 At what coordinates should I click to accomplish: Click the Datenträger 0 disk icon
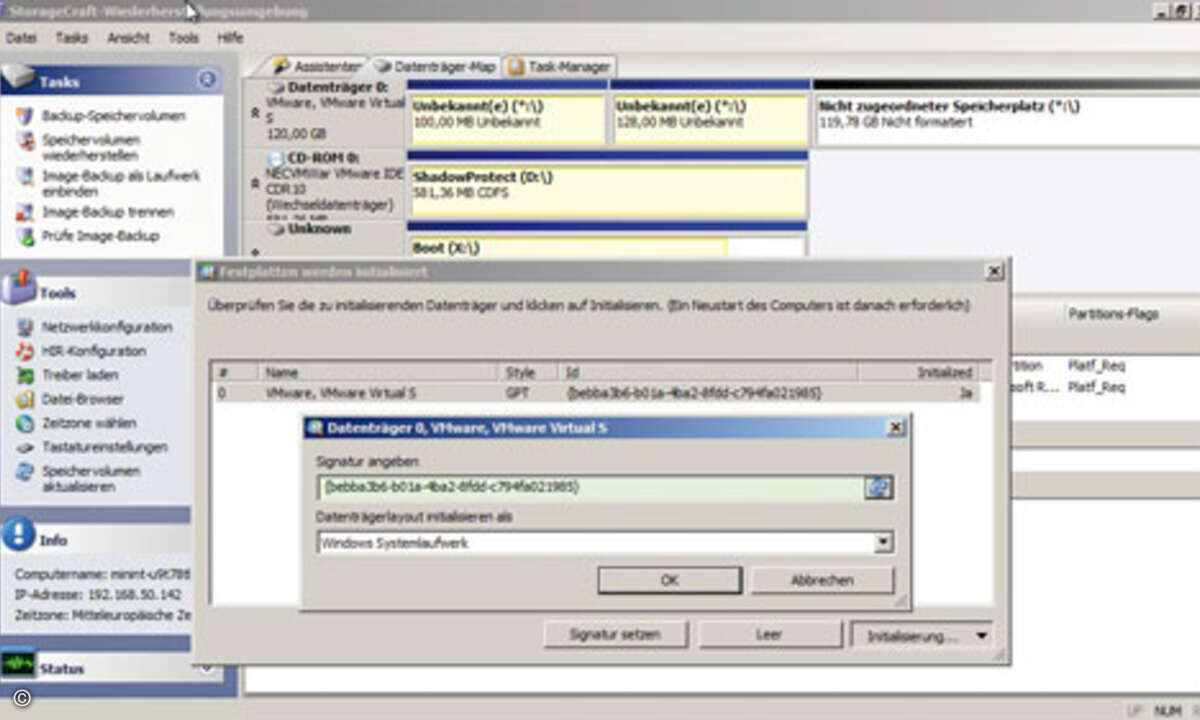click(277, 88)
